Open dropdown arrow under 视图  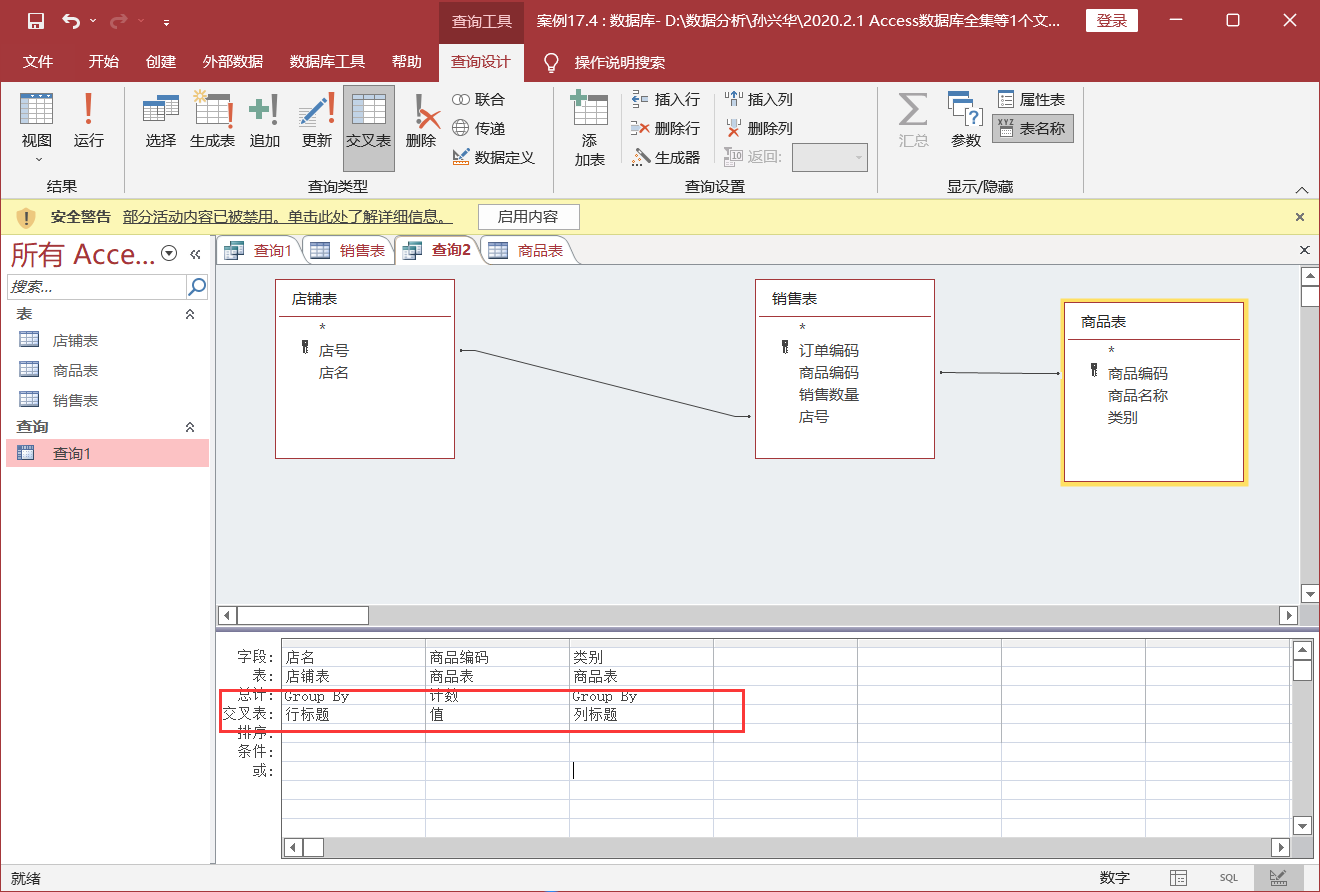[x=38, y=159]
